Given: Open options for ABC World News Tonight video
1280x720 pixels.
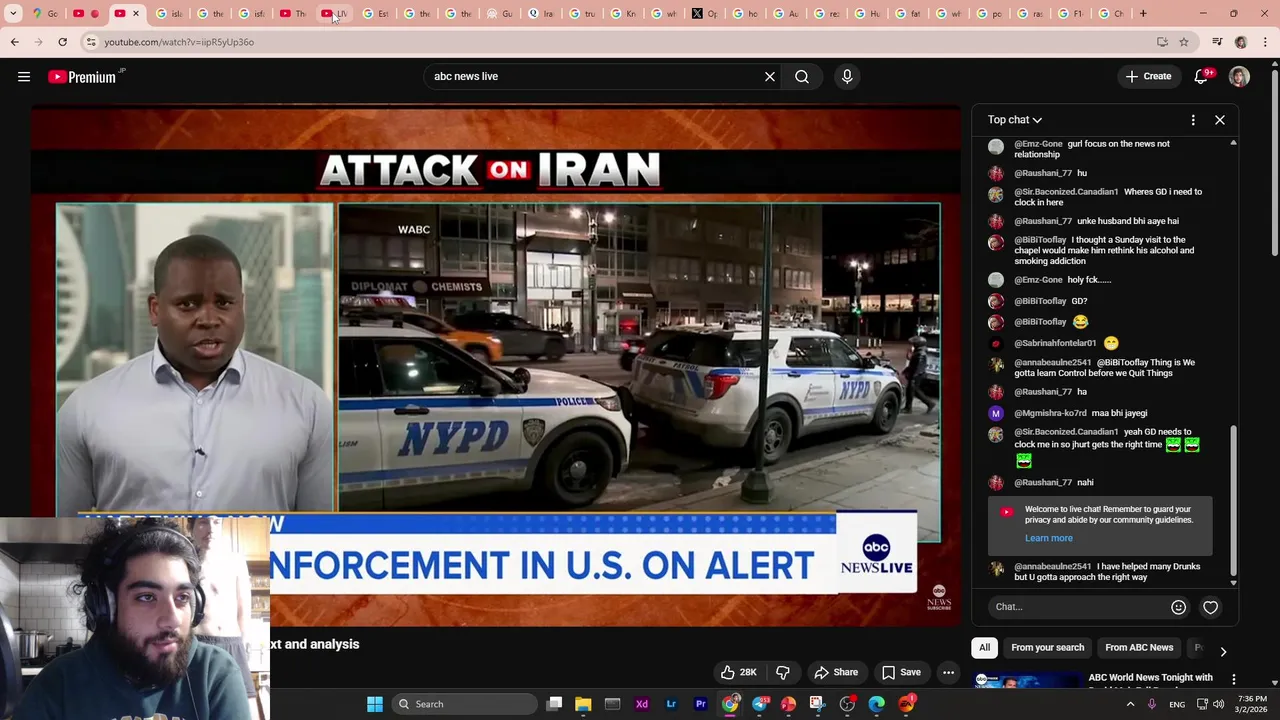Looking at the screenshot, I should click(1233, 679).
